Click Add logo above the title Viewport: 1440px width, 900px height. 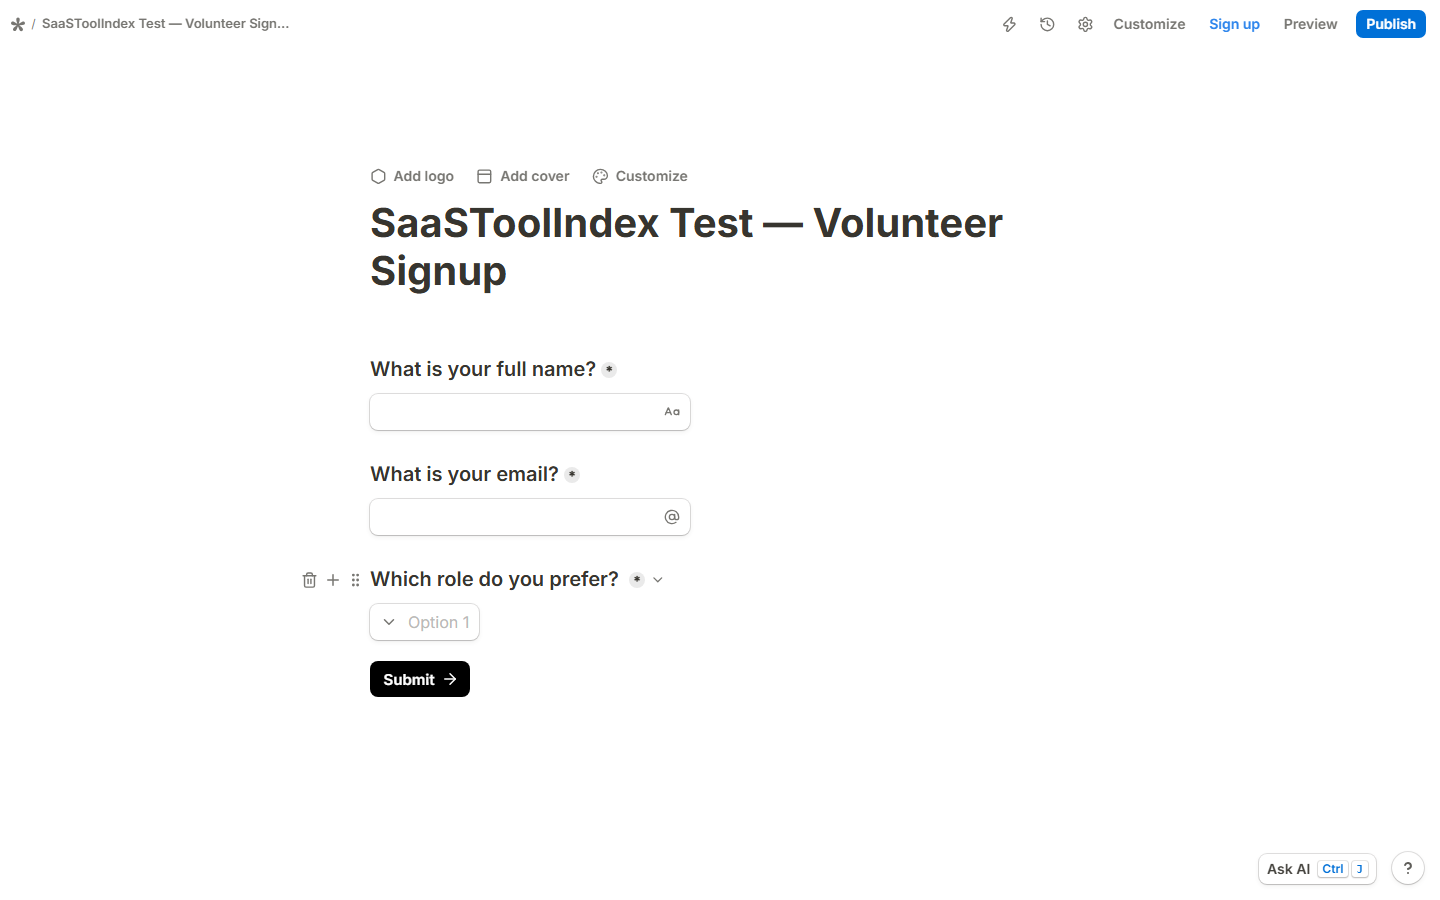click(412, 176)
